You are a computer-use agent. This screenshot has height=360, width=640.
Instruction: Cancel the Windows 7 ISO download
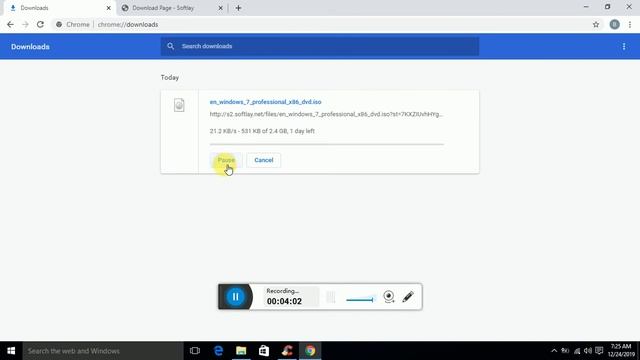click(264, 160)
